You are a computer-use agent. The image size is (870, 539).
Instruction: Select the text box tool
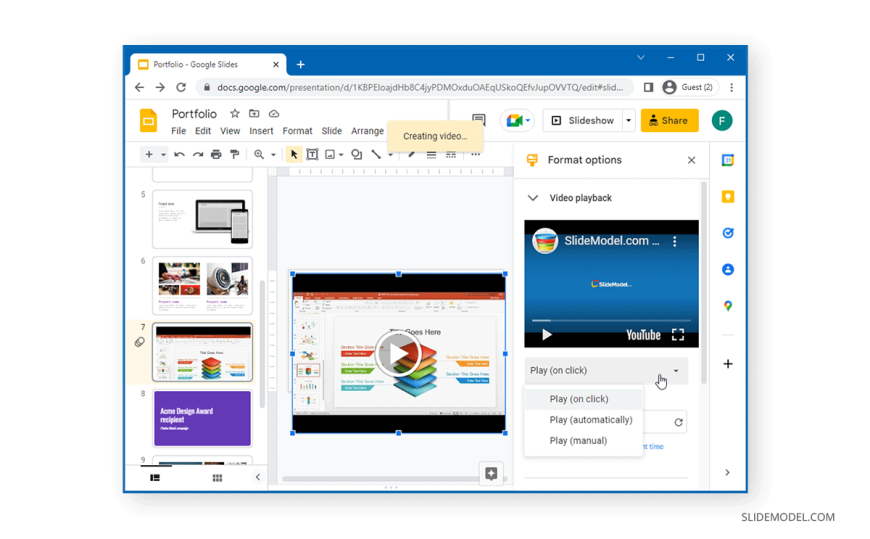(312, 154)
